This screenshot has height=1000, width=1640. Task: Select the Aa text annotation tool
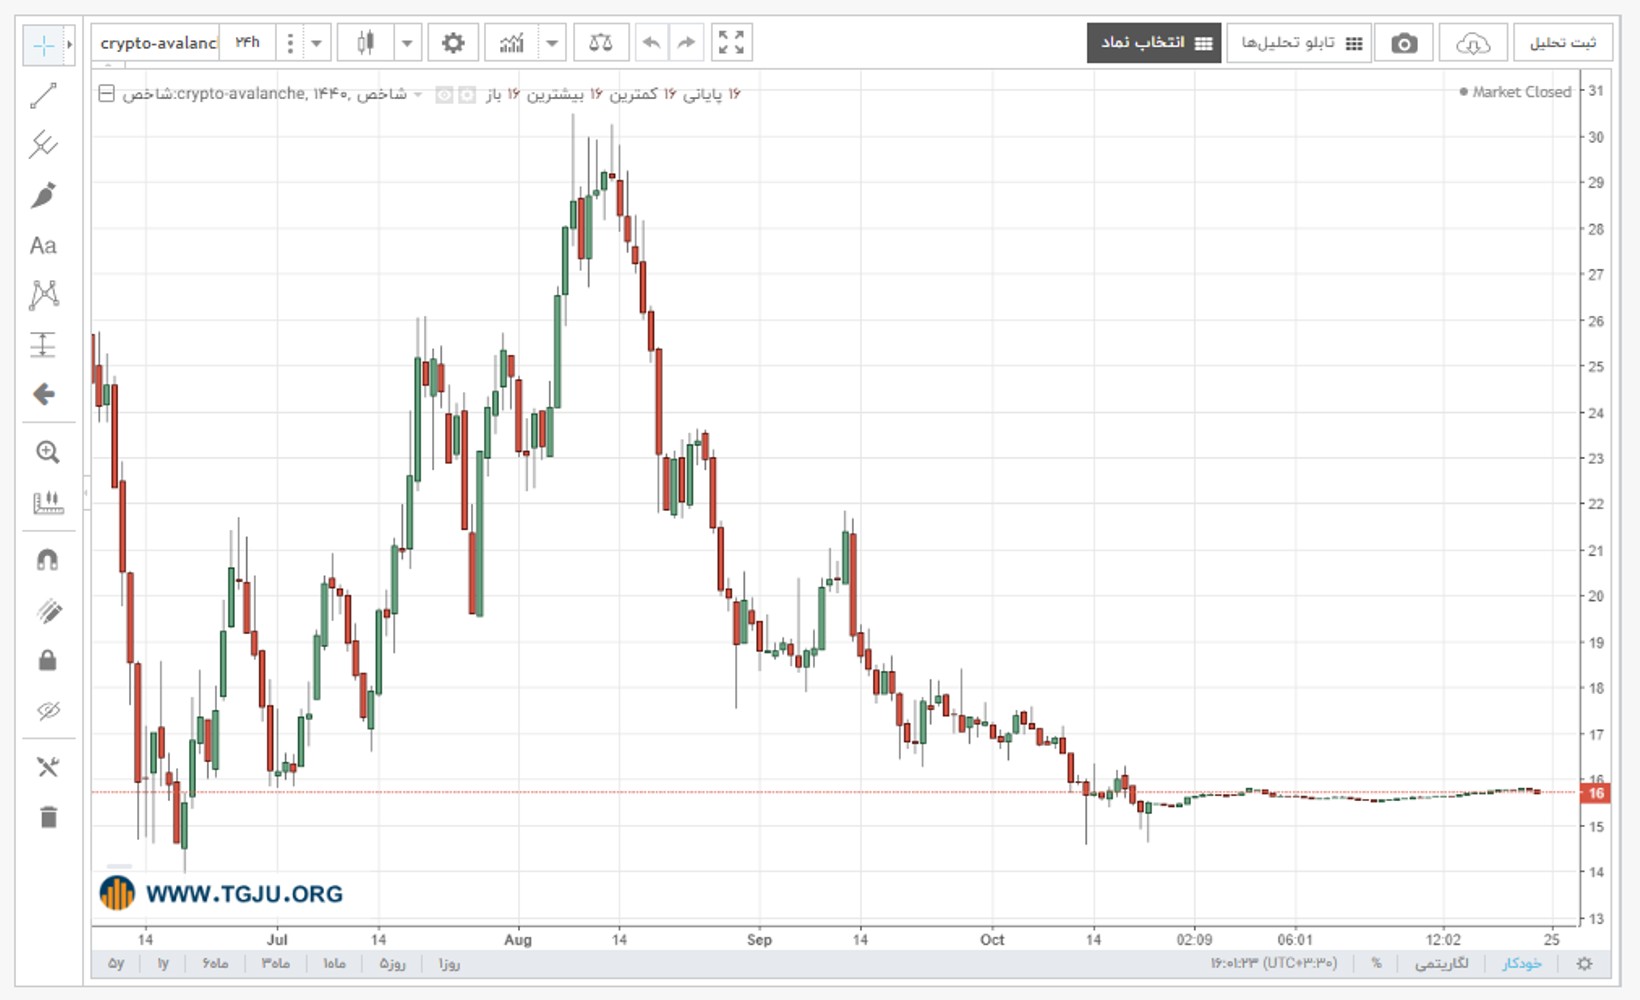(43, 245)
